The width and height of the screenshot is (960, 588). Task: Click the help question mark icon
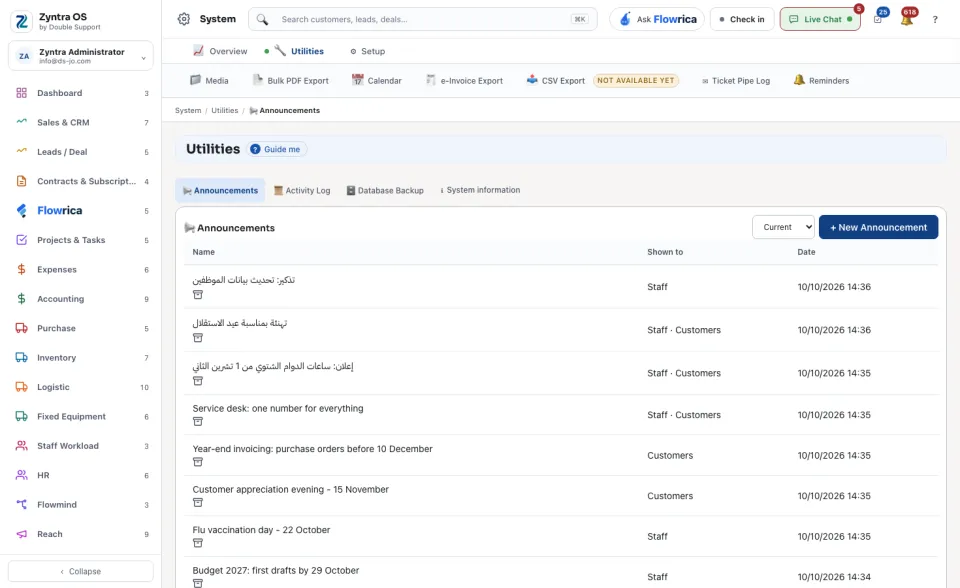(935, 20)
